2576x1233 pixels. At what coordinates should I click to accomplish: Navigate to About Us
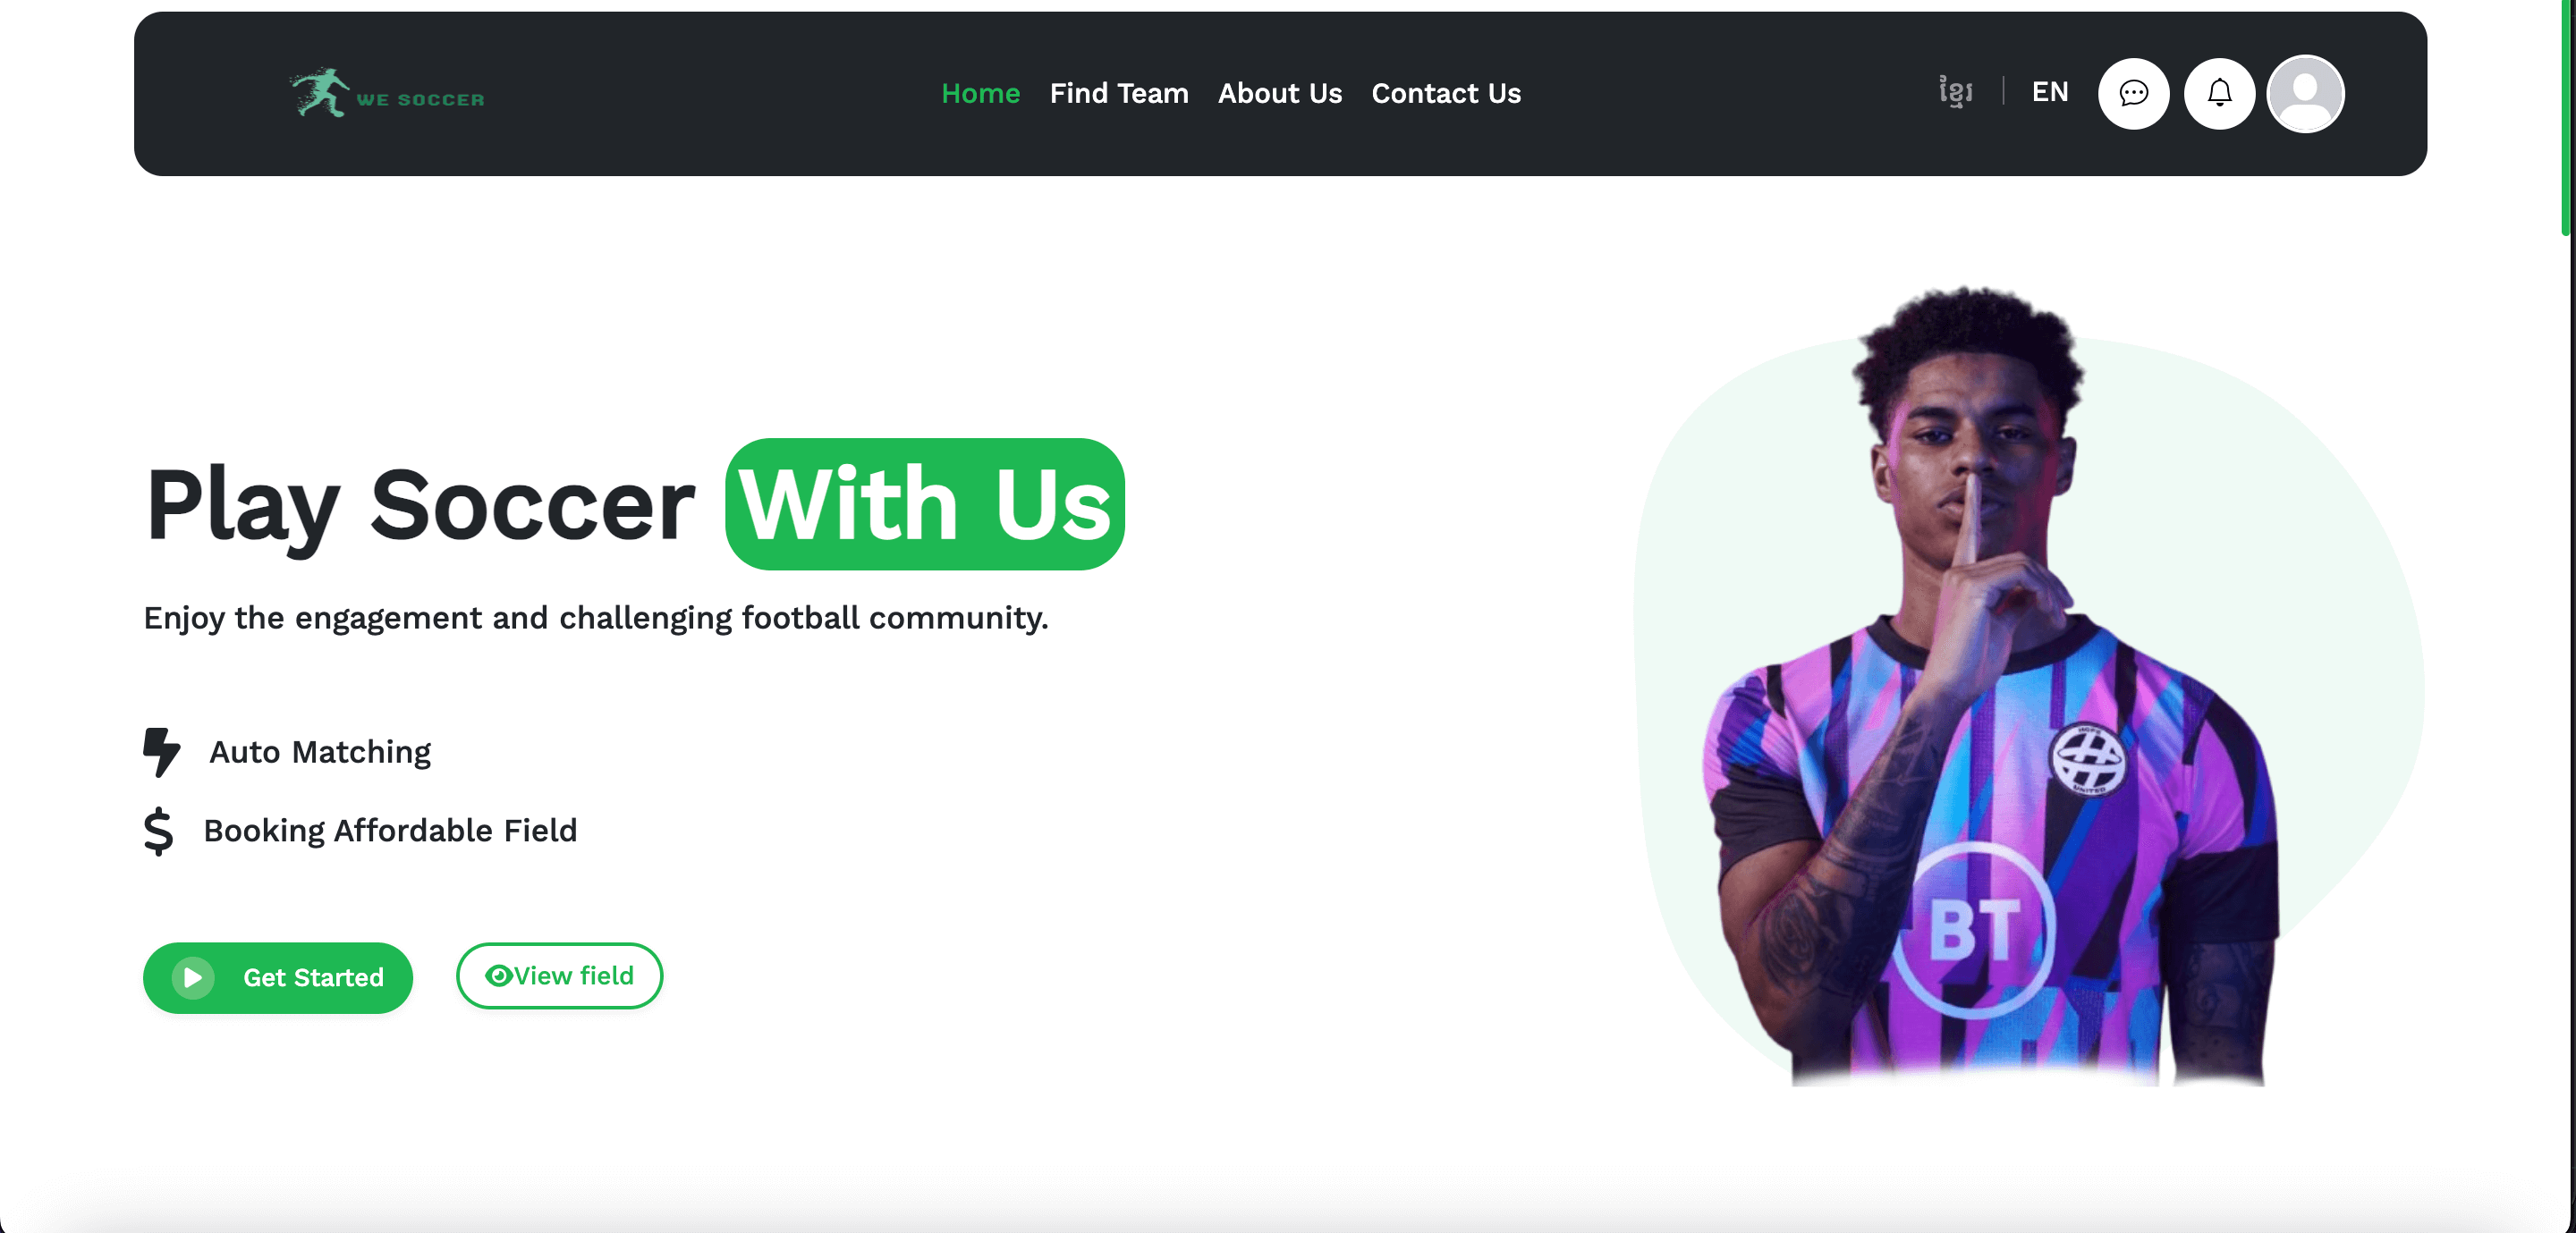(x=1279, y=93)
